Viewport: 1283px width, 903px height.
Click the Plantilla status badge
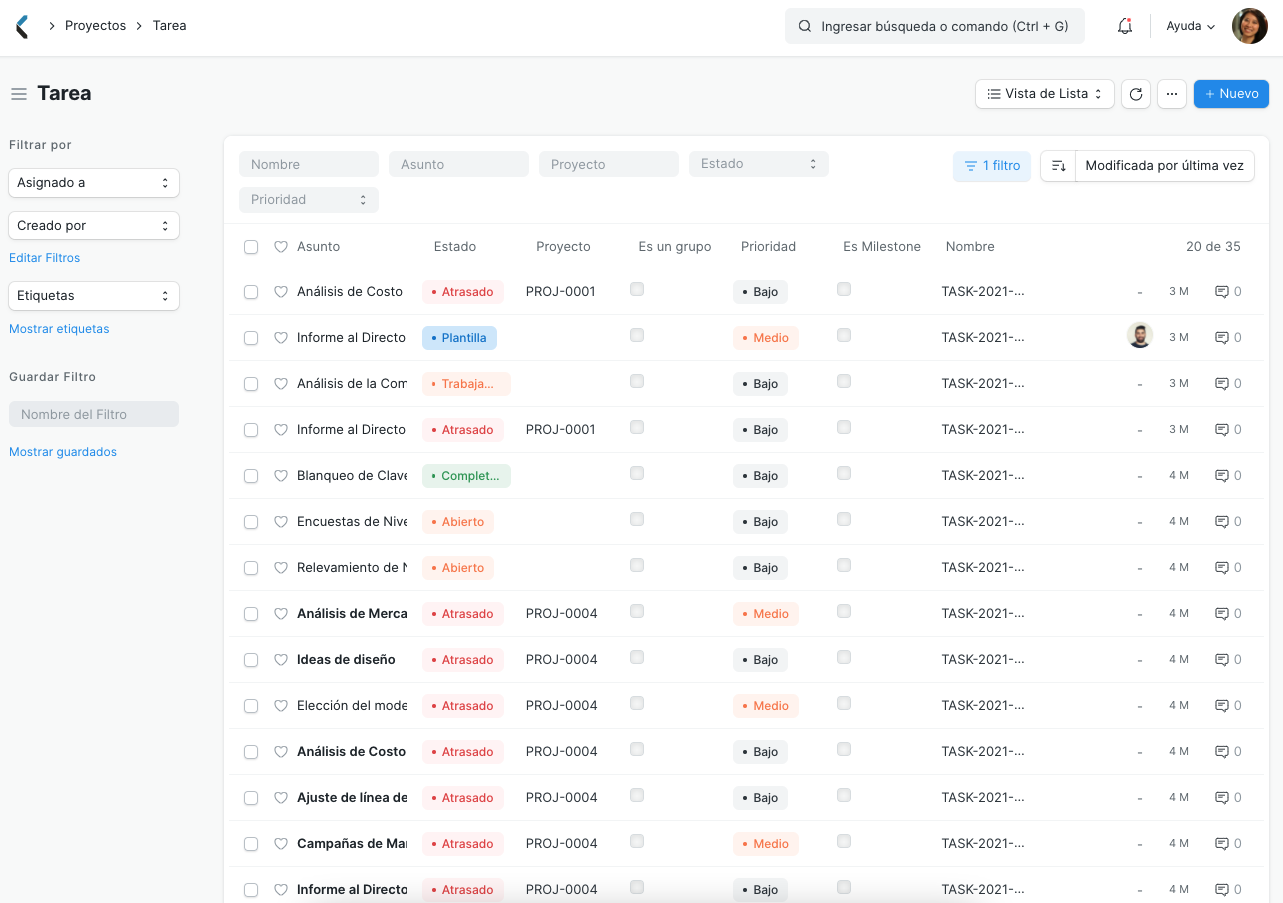[459, 338]
